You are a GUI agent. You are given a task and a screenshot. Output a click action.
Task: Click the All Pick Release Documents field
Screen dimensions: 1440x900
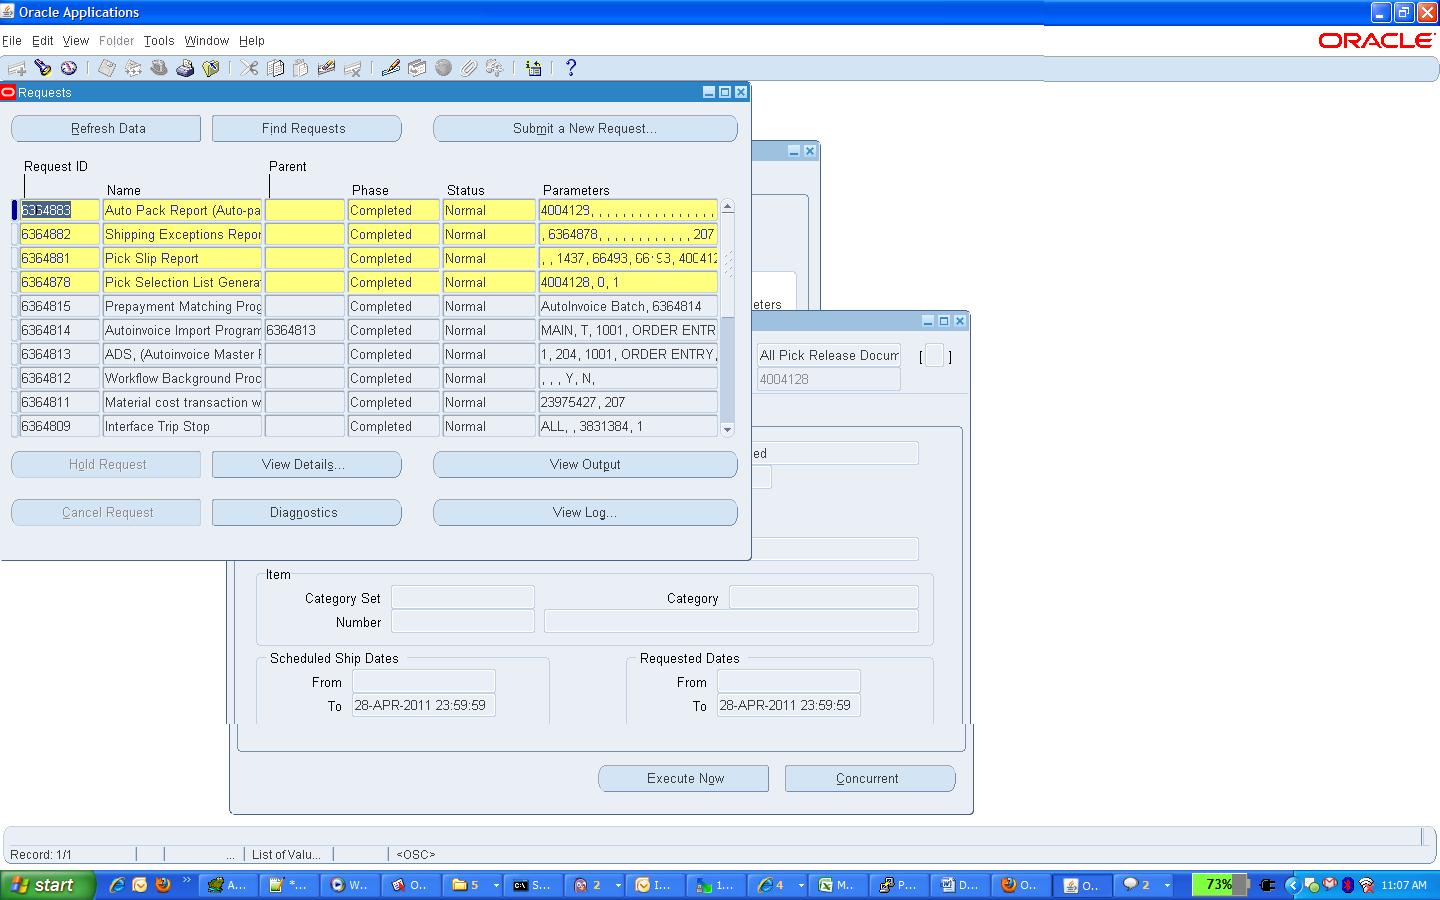829,355
